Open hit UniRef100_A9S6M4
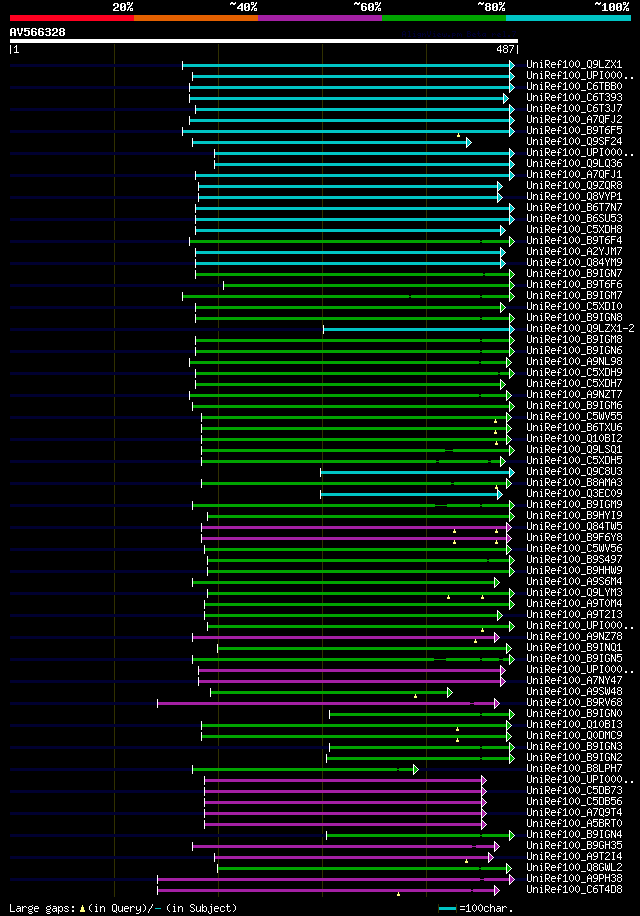Viewport: 640px width, 916px height. [574, 581]
